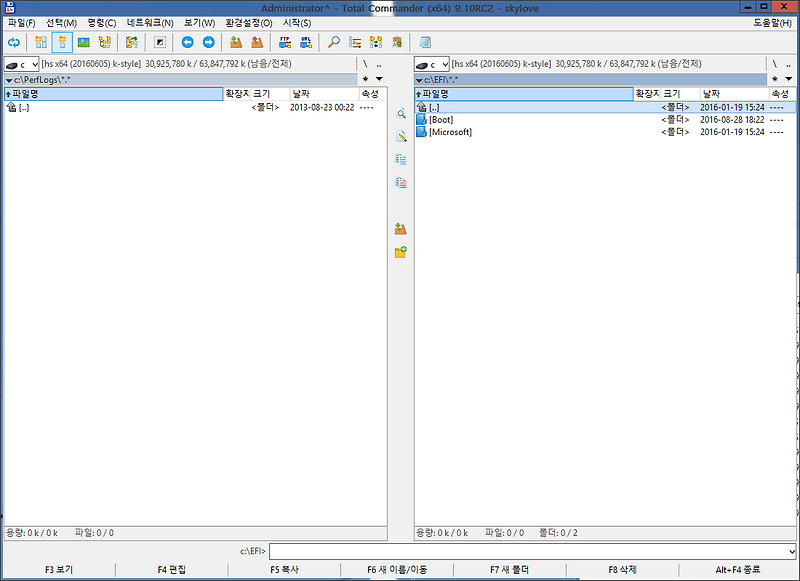The image size is (800, 581).
Task: Open right panel favorites star button
Action: click(775, 79)
